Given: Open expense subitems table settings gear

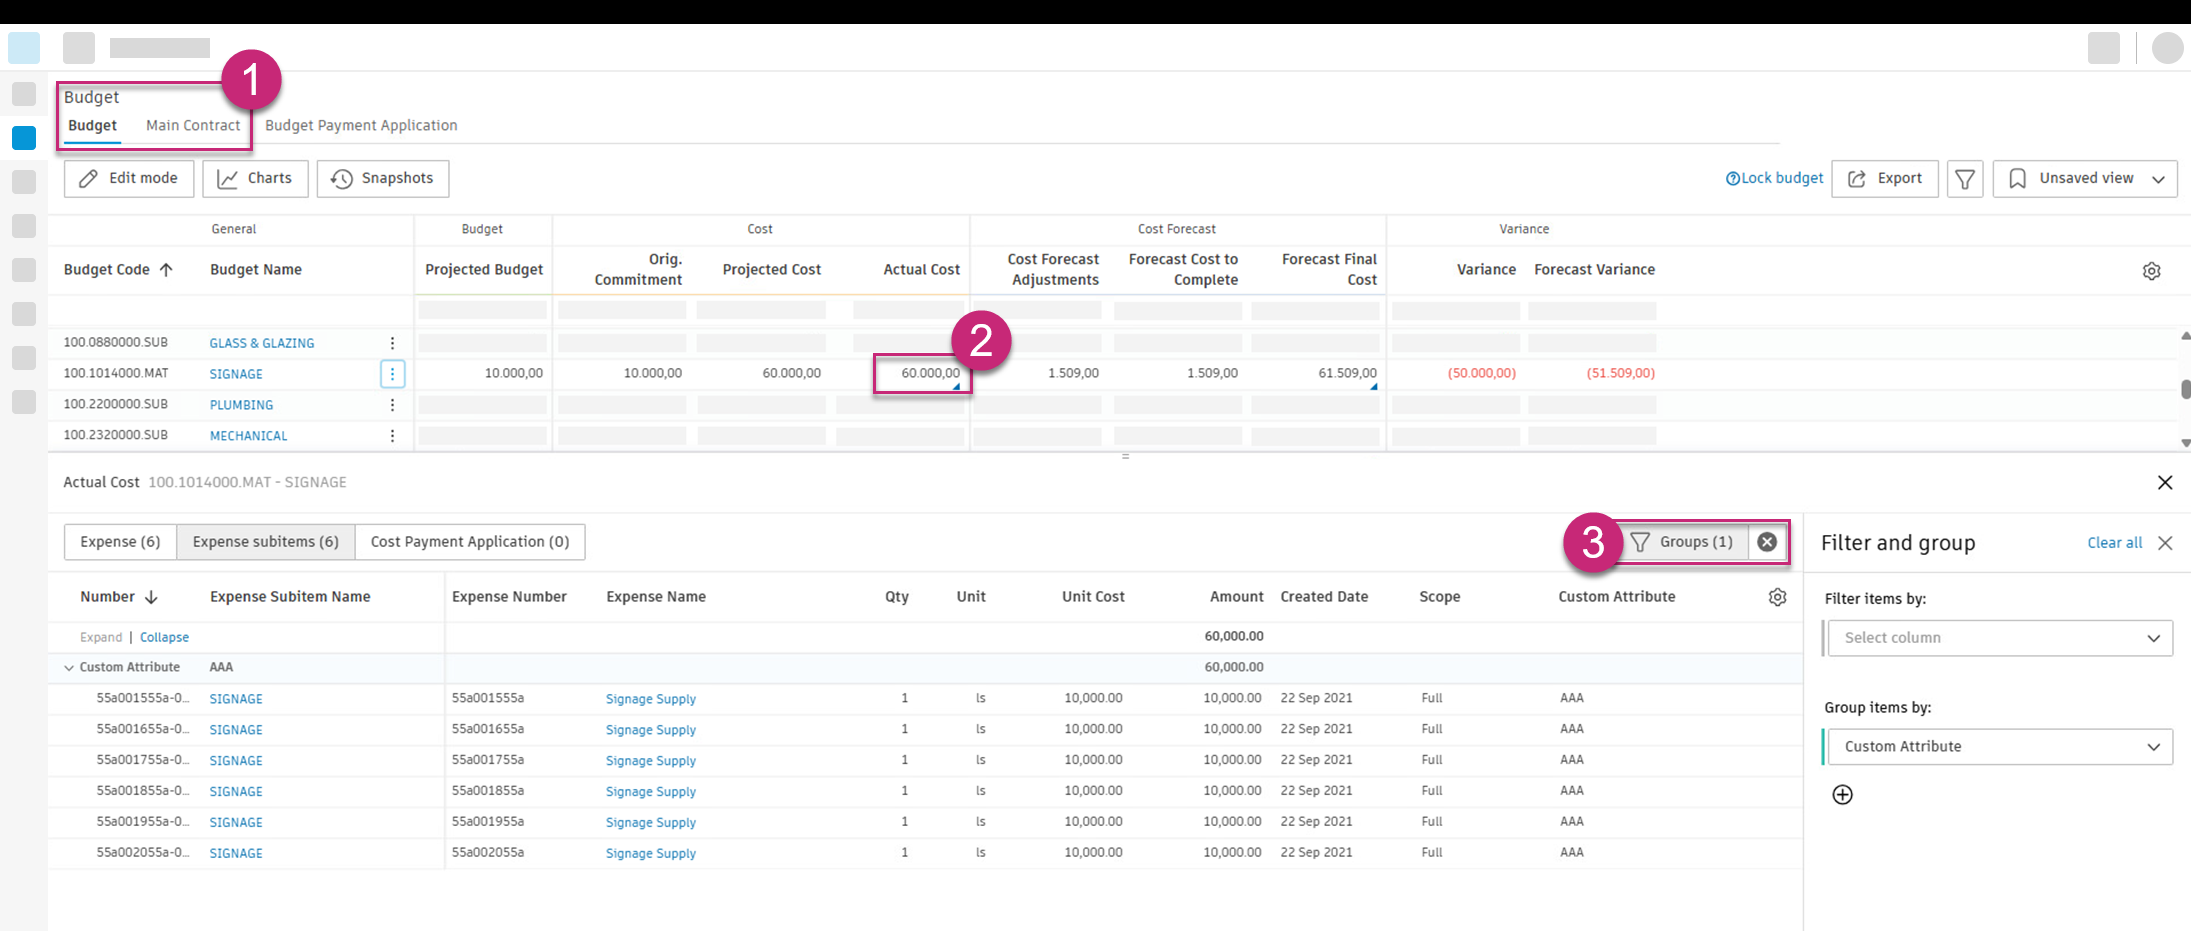Looking at the screenshot, I should pyautogui.click(x=1777, y=597).
